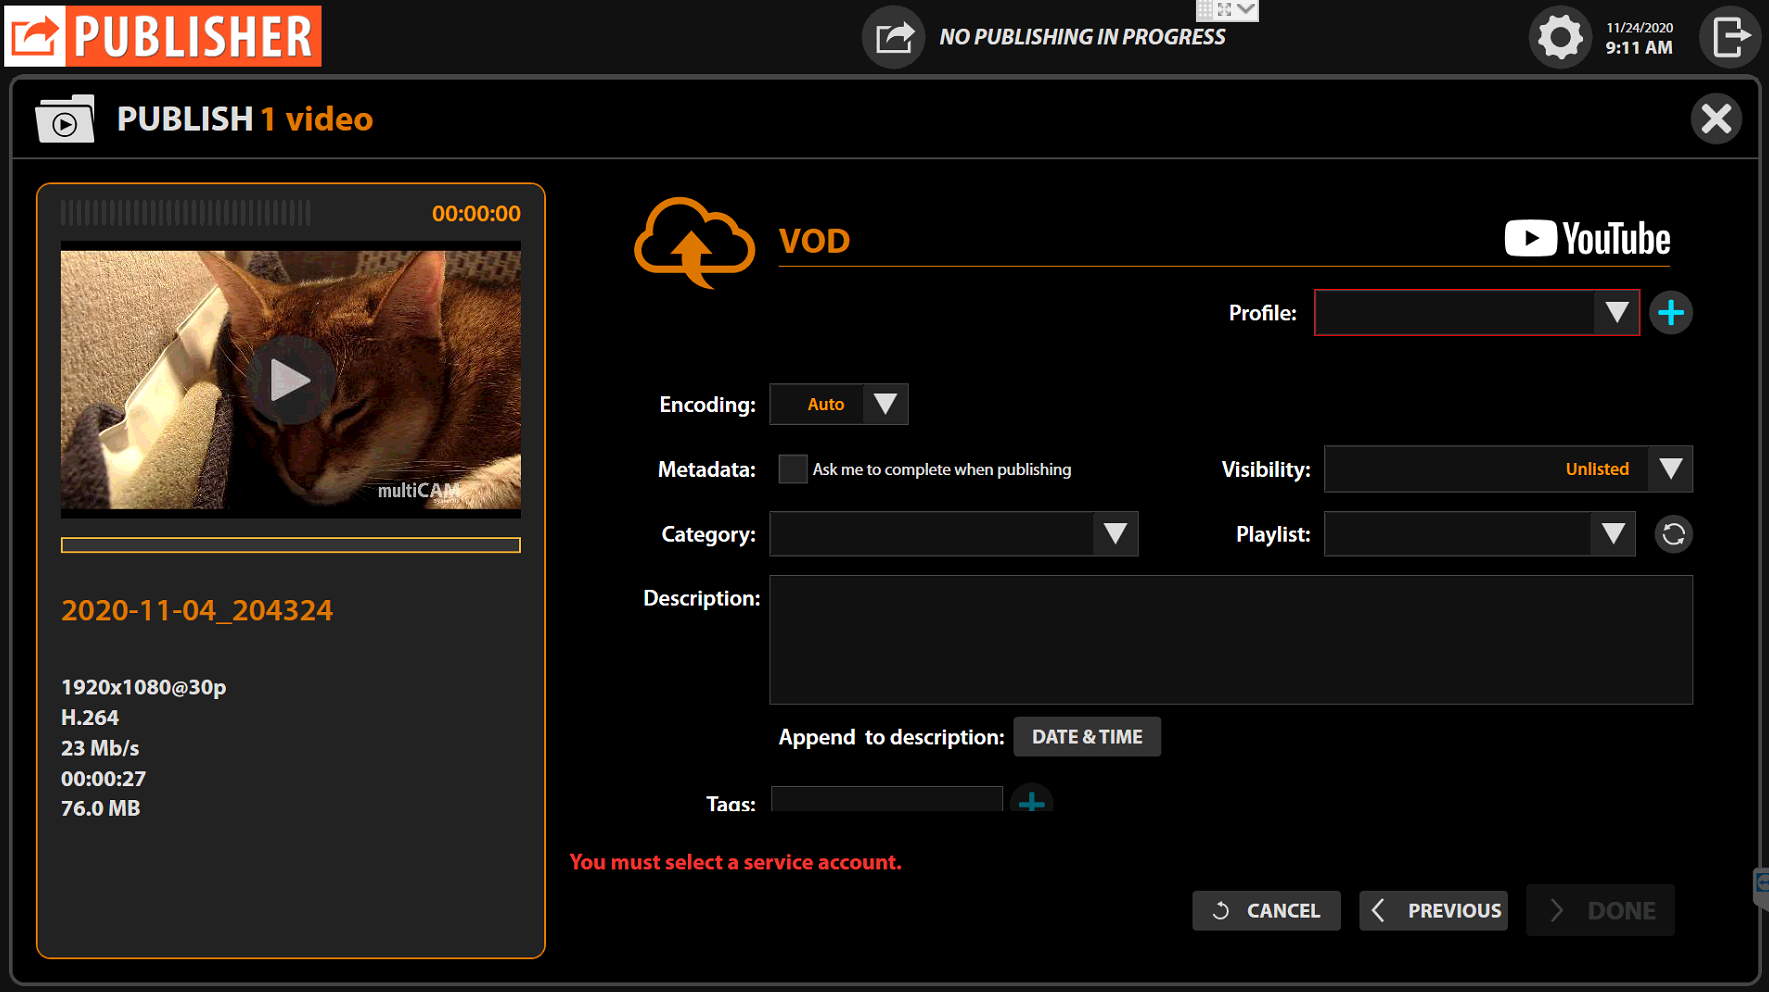Click the Publisher logo

click(x=164, y=36)
